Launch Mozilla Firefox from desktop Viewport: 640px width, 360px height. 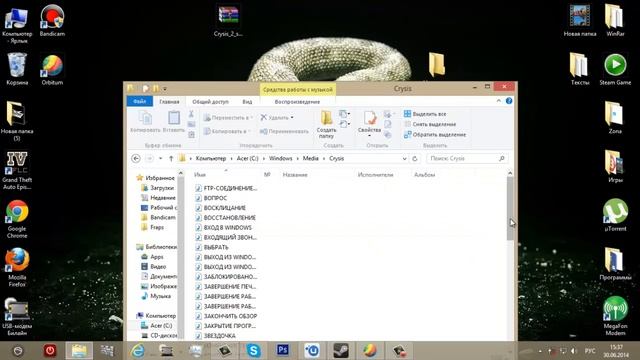17,267
